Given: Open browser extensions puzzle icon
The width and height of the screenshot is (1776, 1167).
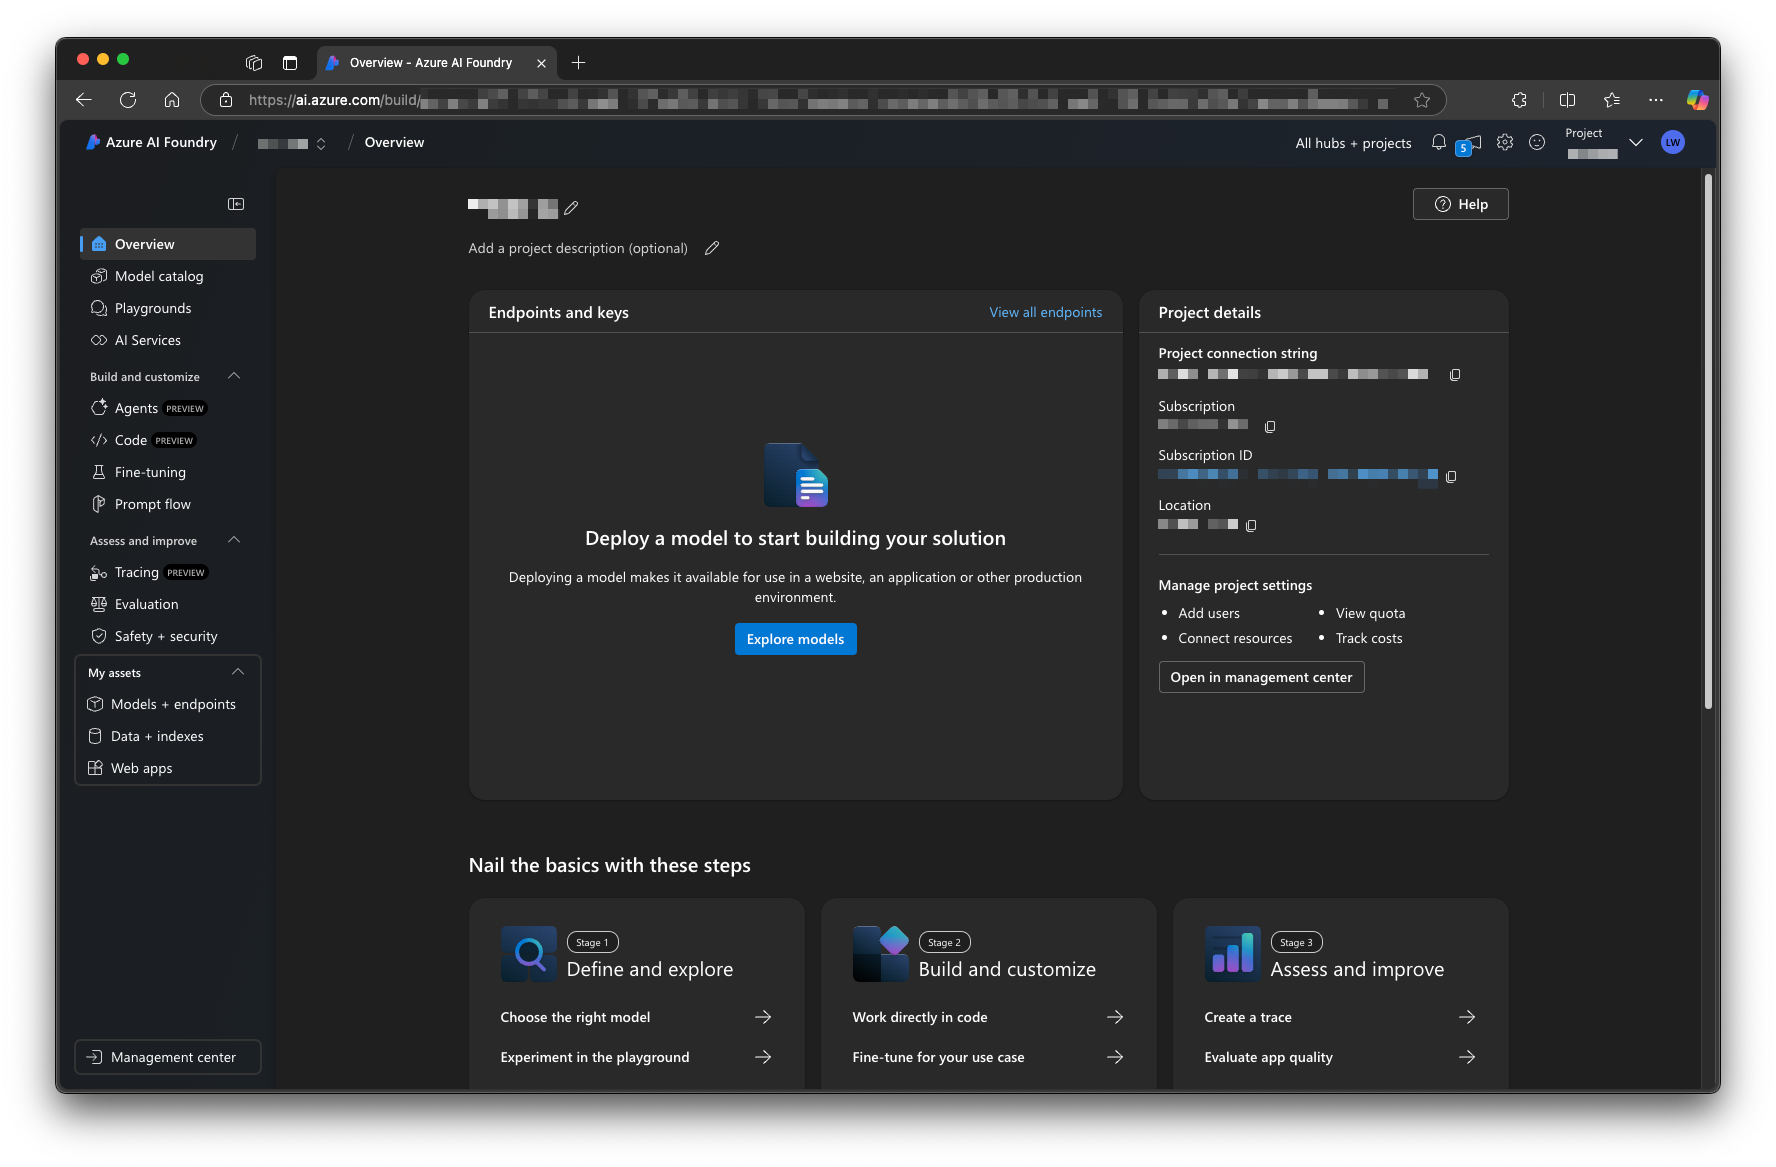Looking at the screenshot, I should click(1519, 100).
